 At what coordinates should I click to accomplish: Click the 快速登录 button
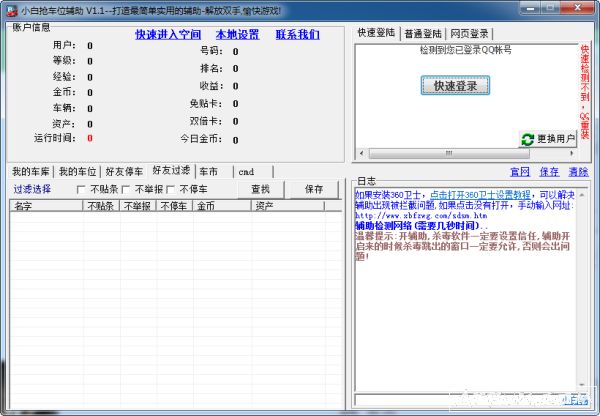click(455, 85)
